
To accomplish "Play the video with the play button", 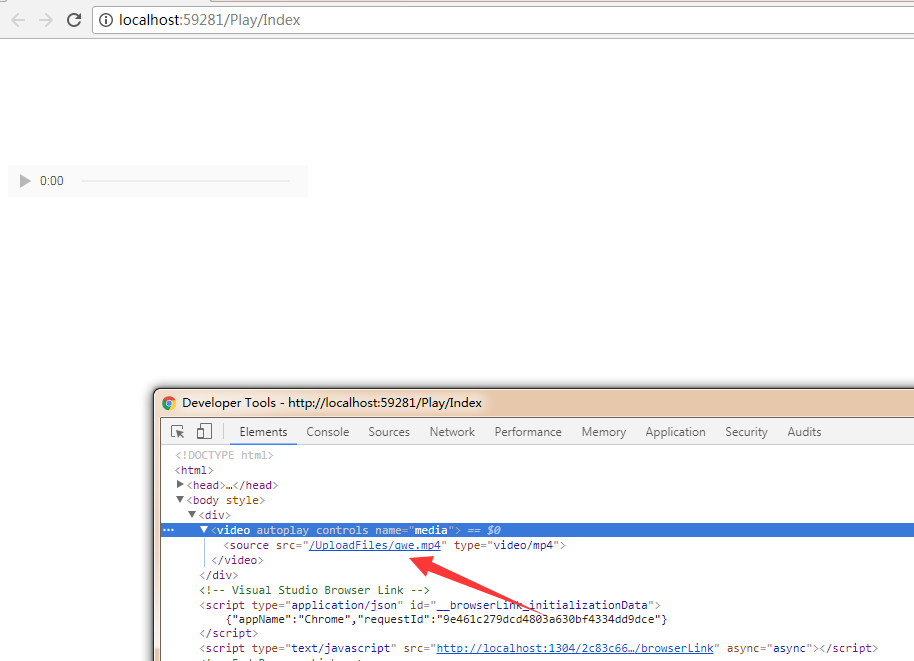I will [24, 181].
